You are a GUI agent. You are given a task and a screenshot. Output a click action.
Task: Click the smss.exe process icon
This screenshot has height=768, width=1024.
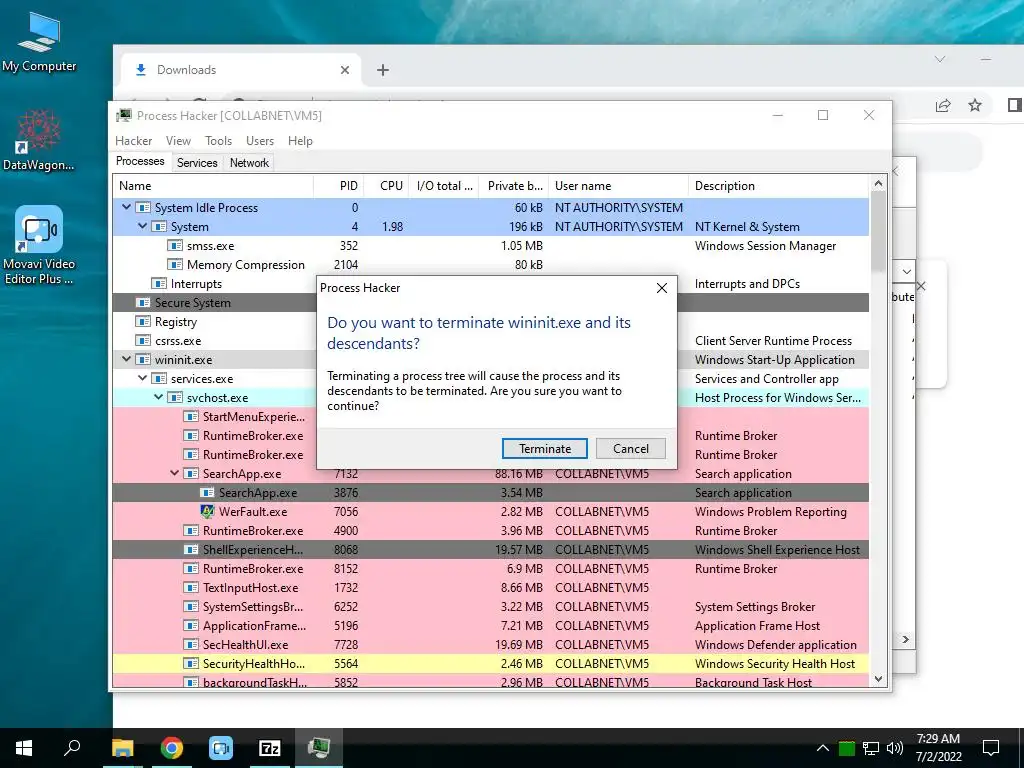174,246
